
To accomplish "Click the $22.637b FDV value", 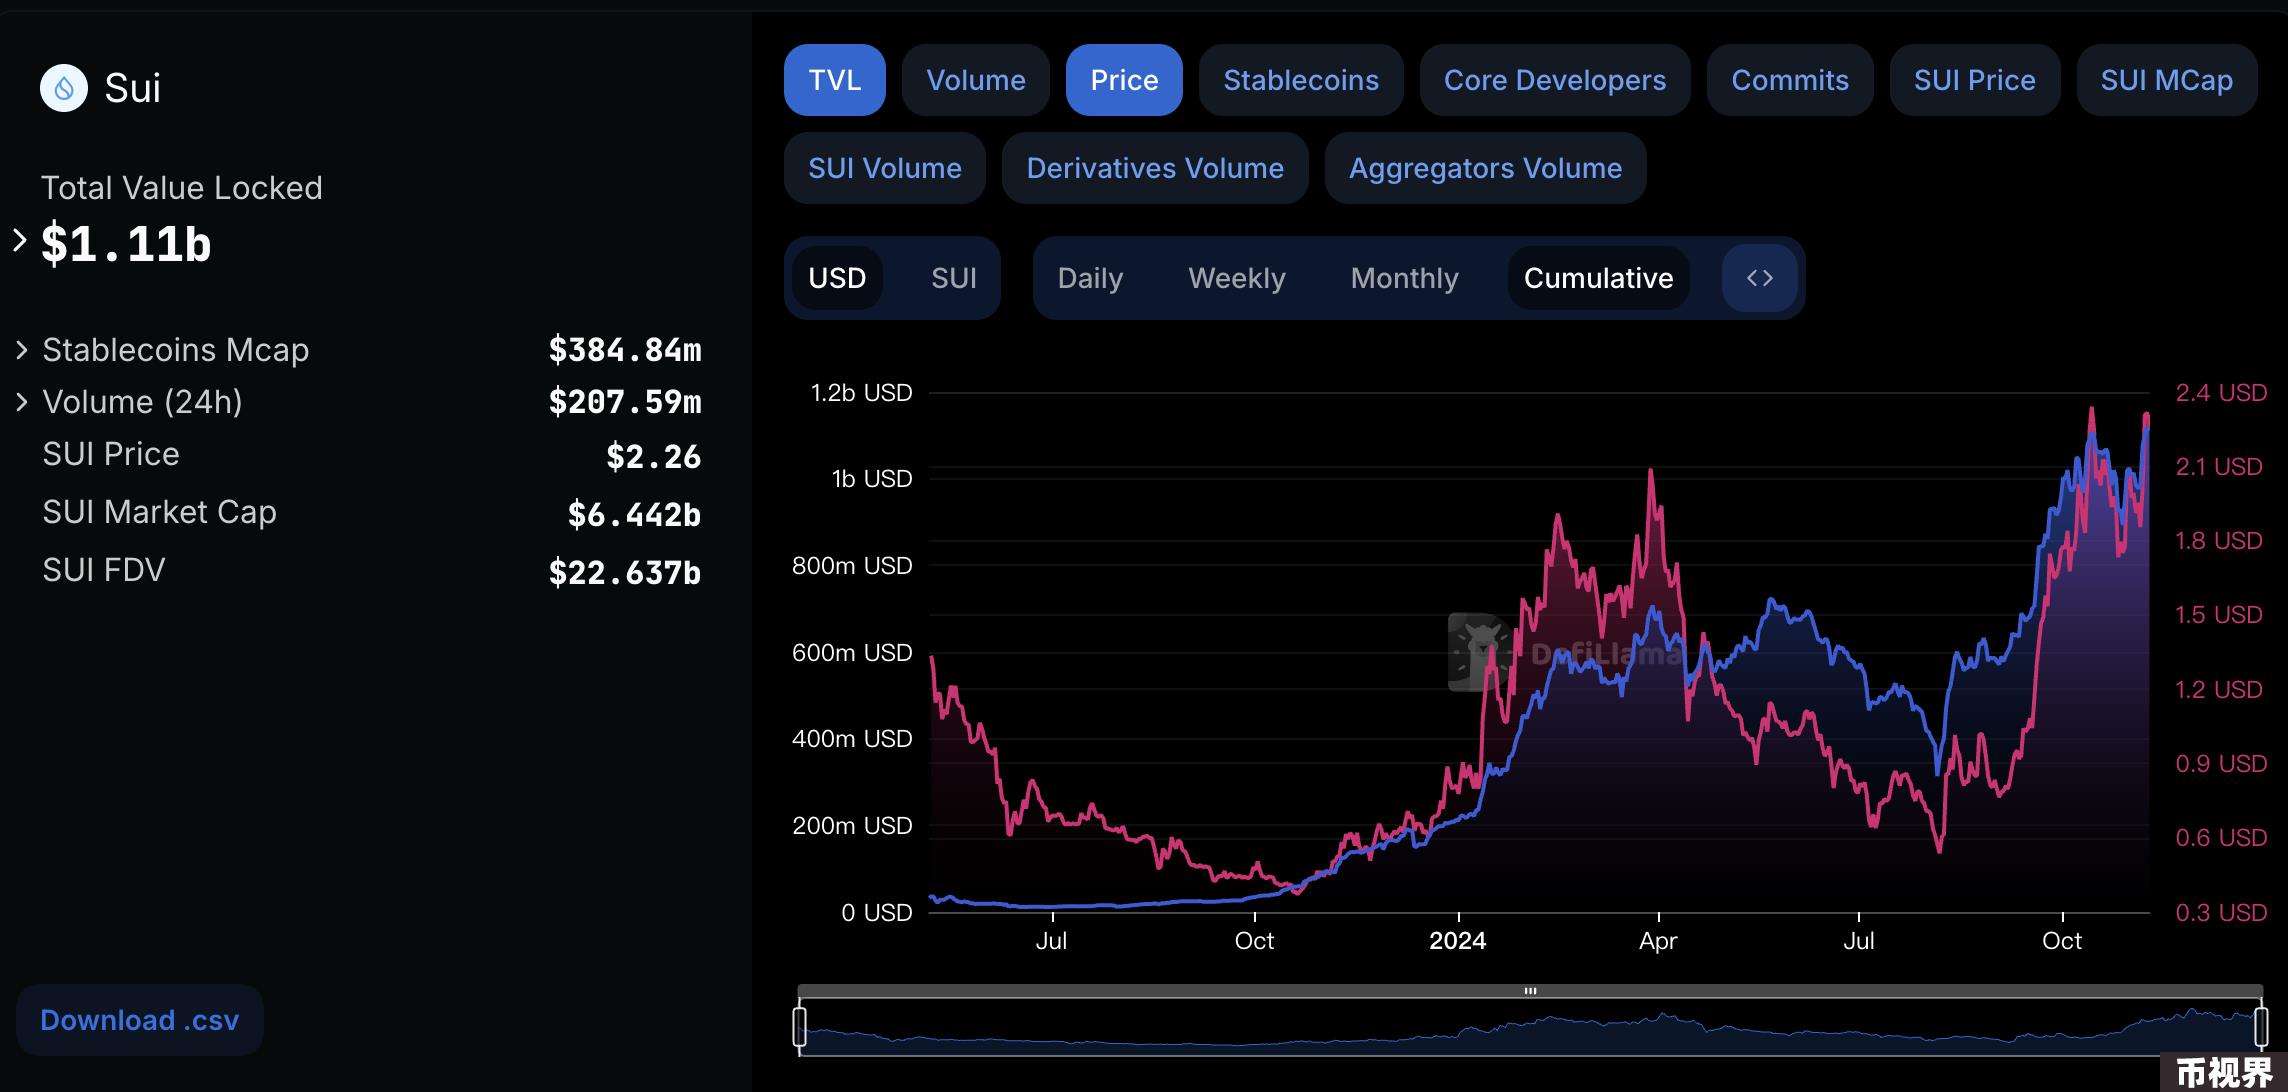I will pyautogui.click(x=625, y=573).
